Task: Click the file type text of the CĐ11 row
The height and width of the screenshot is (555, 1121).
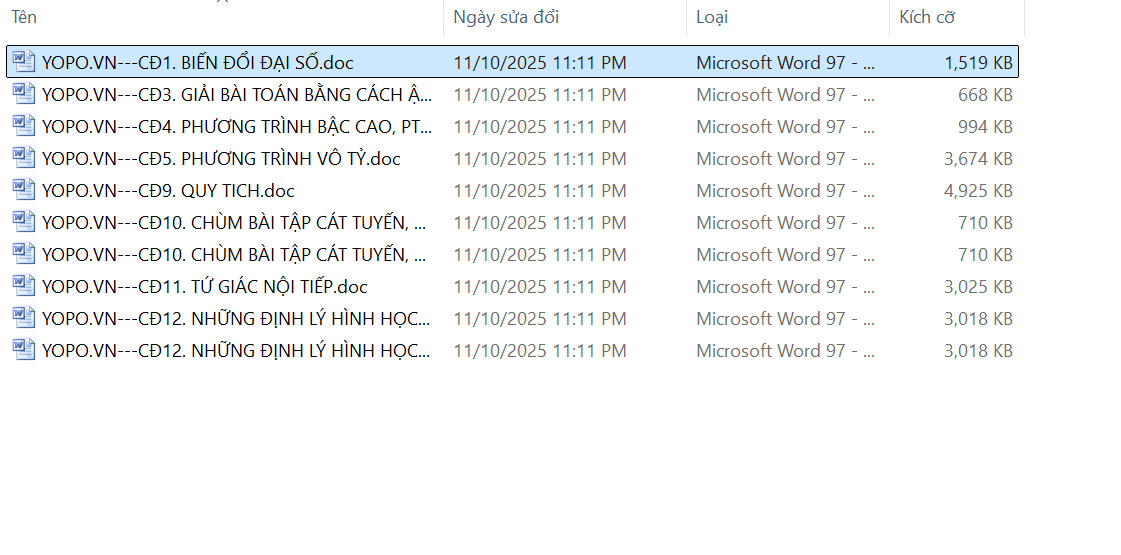Action: coord(785,287)
